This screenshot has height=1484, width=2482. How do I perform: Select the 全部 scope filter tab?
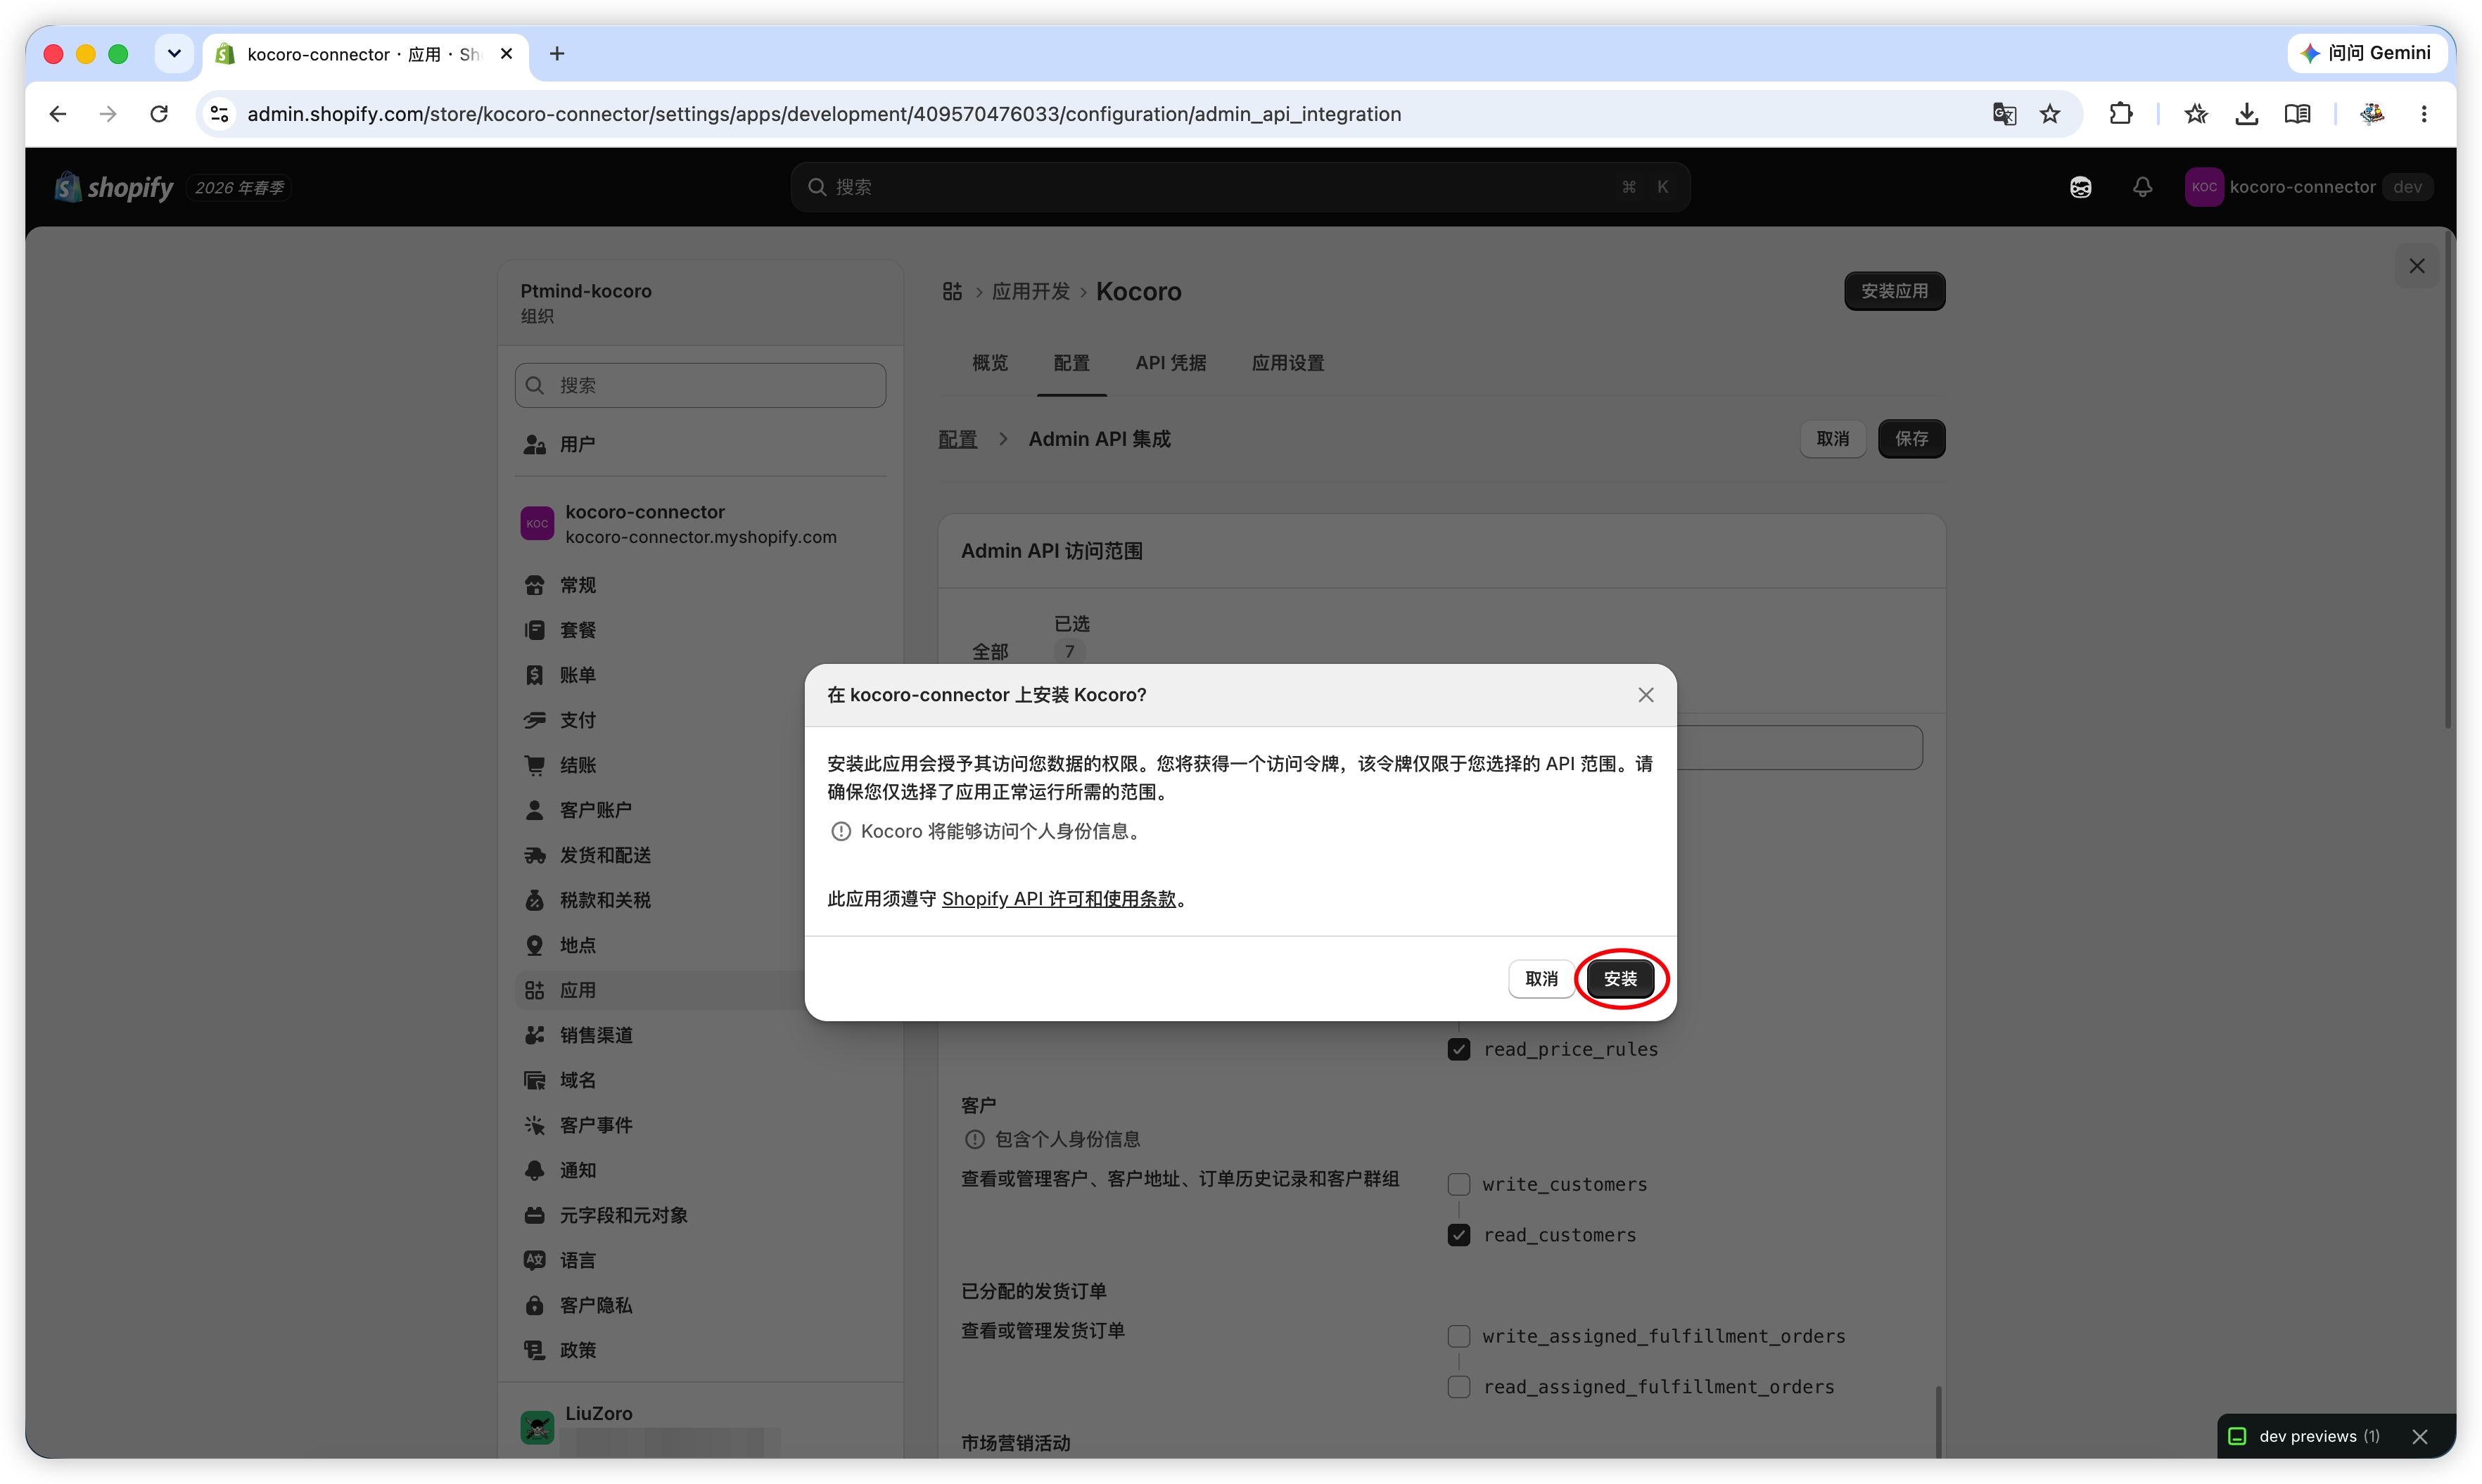pyautogui.click(x=990, y=651)
